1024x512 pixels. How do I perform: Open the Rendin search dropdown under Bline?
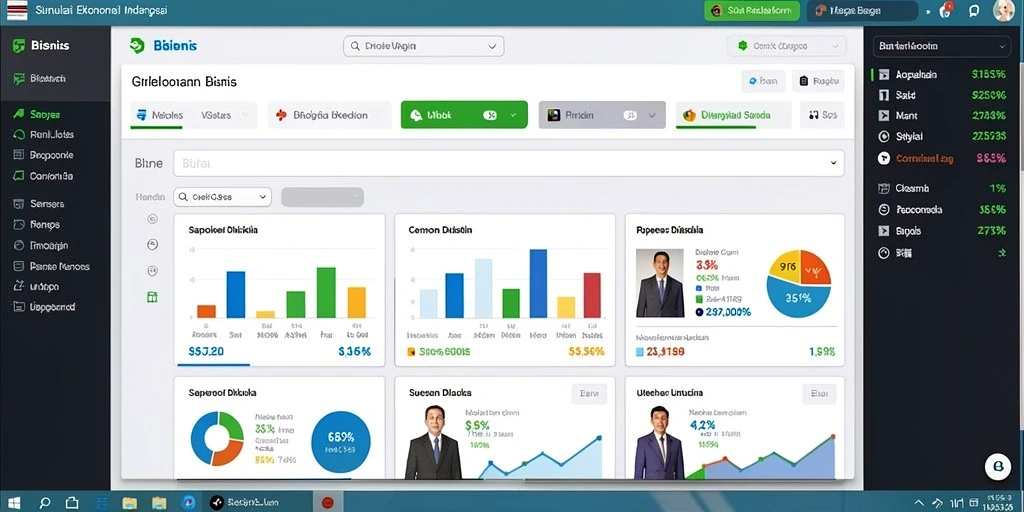222,197
